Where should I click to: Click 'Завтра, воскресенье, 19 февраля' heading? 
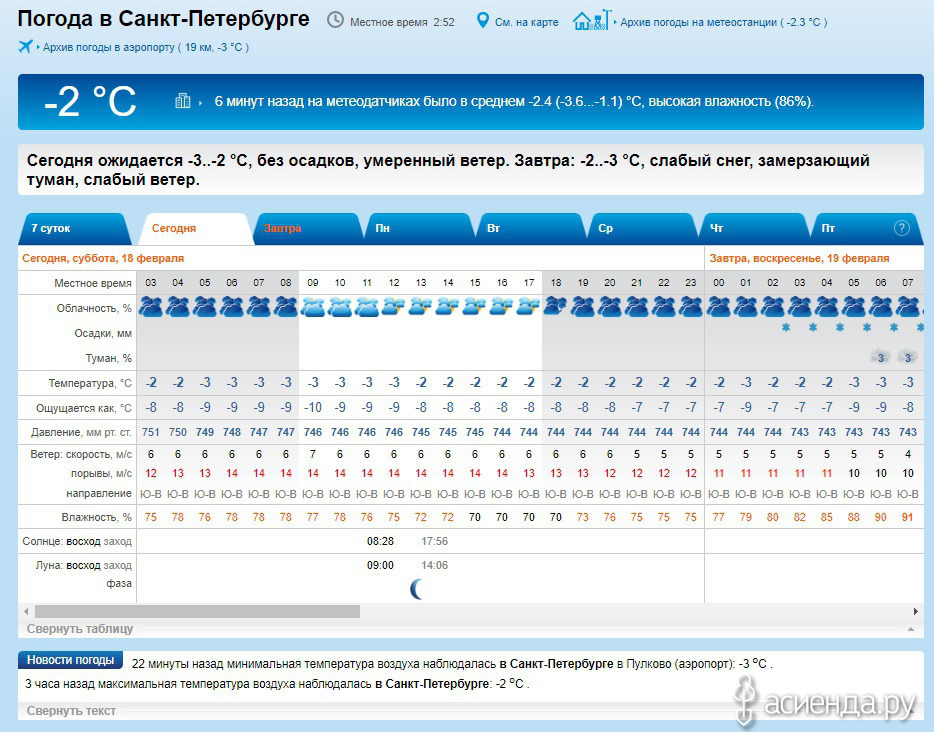tap(799, 258)
